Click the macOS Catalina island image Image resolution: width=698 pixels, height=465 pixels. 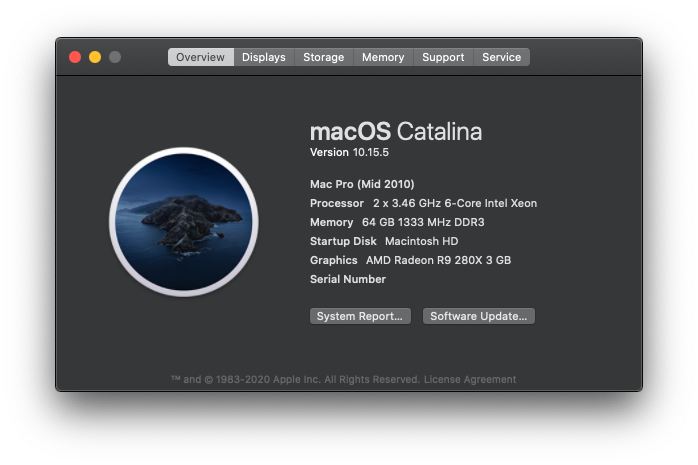tap(184, 222)
